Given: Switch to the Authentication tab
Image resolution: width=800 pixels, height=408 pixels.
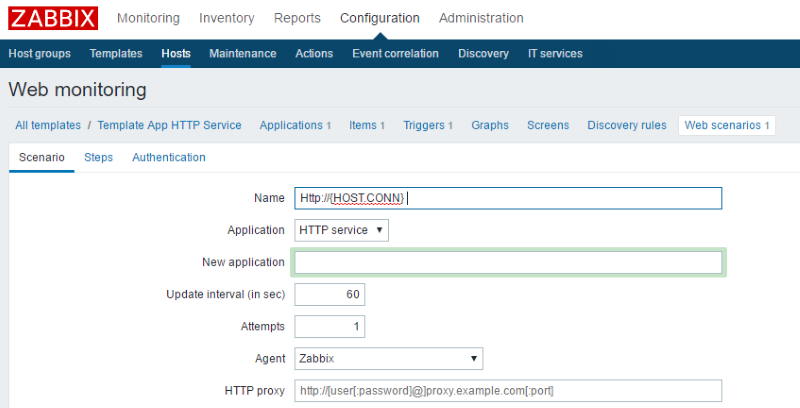Looking at the screenshot, I should (169, 158).
